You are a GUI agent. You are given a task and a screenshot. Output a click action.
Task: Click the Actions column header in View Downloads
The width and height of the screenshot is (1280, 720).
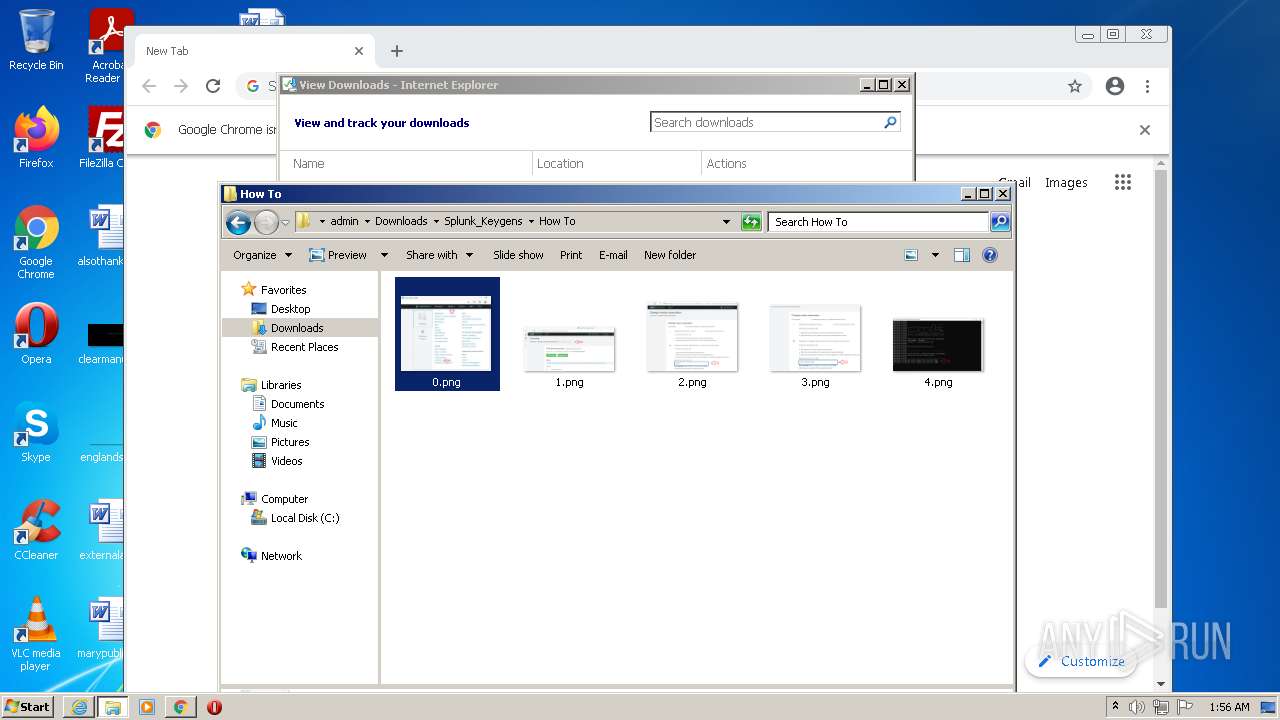click(806, 164)
